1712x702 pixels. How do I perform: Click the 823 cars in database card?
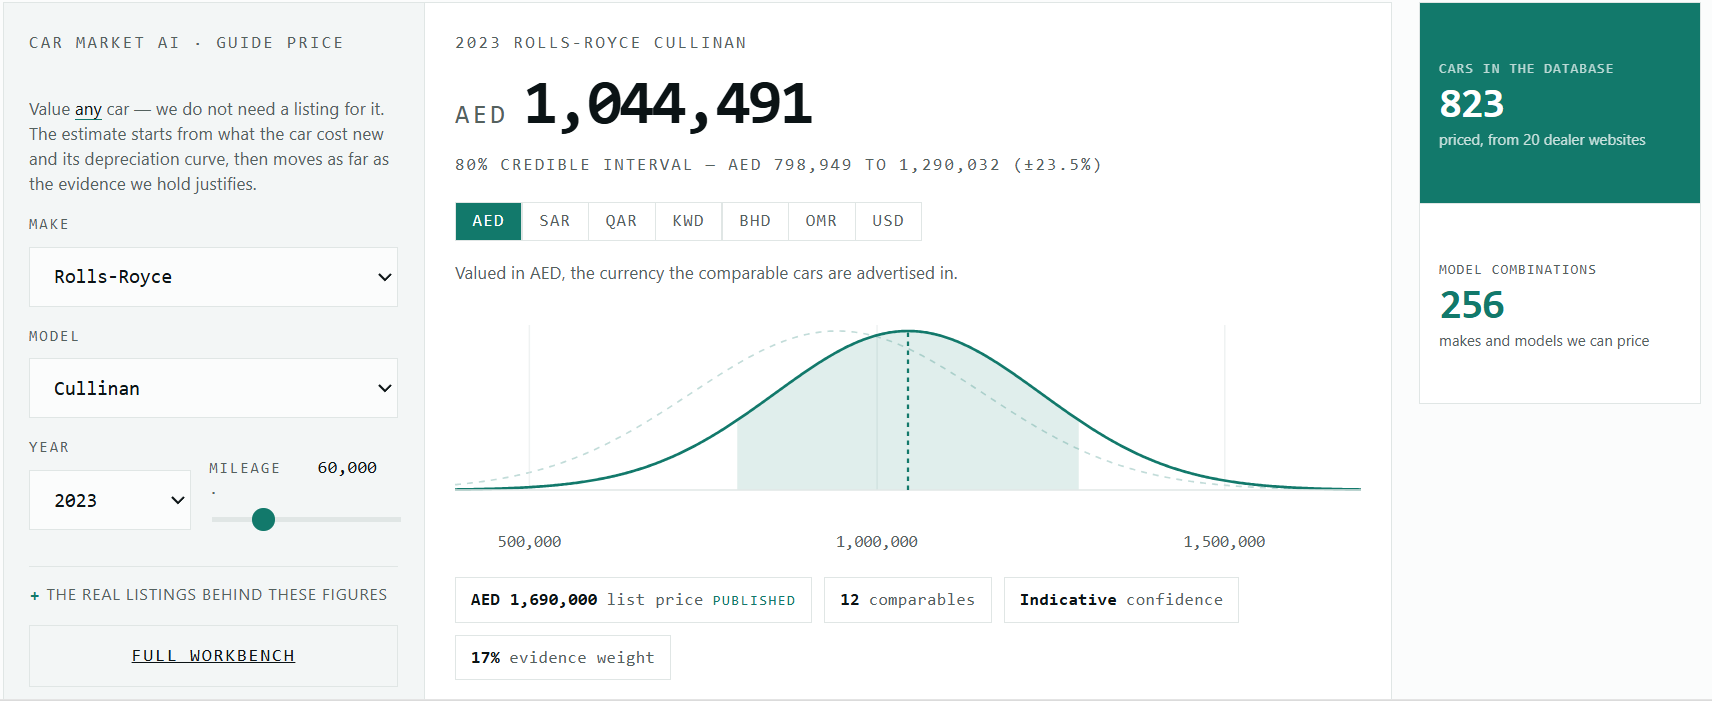click(x=1560, y=103)
